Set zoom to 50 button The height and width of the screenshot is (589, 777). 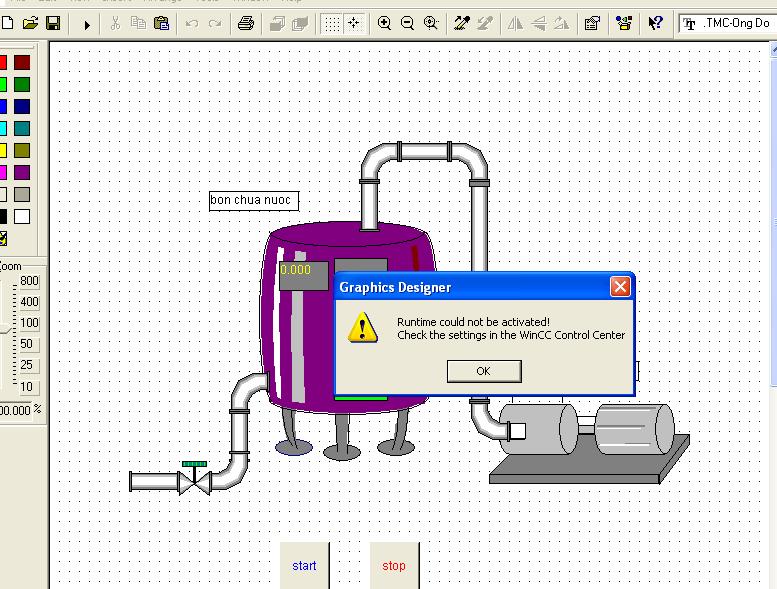coord(29,344)
